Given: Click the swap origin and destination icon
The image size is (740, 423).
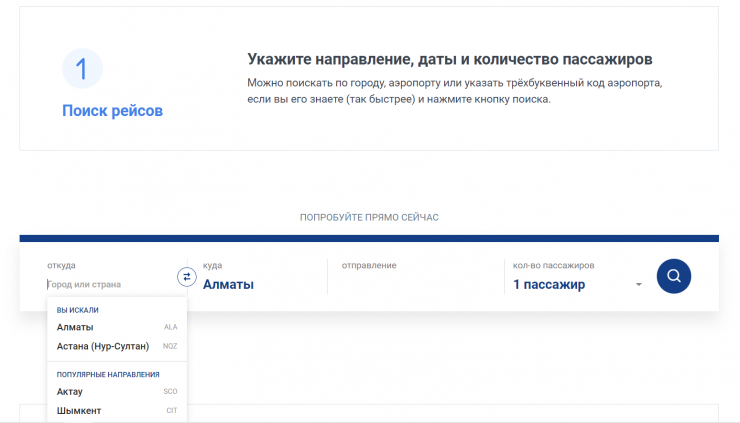Looking at the screenshot, I should [x=187, y=277].
